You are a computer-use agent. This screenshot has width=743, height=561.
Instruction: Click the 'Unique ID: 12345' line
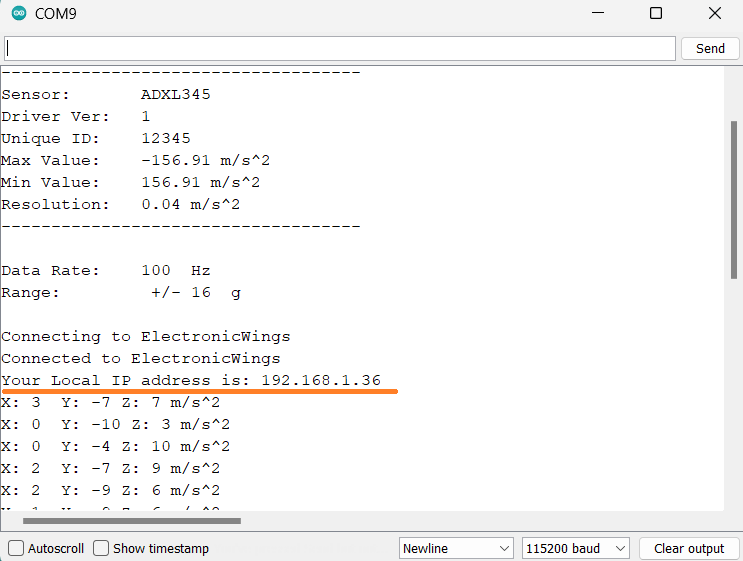tap(96, 138)
